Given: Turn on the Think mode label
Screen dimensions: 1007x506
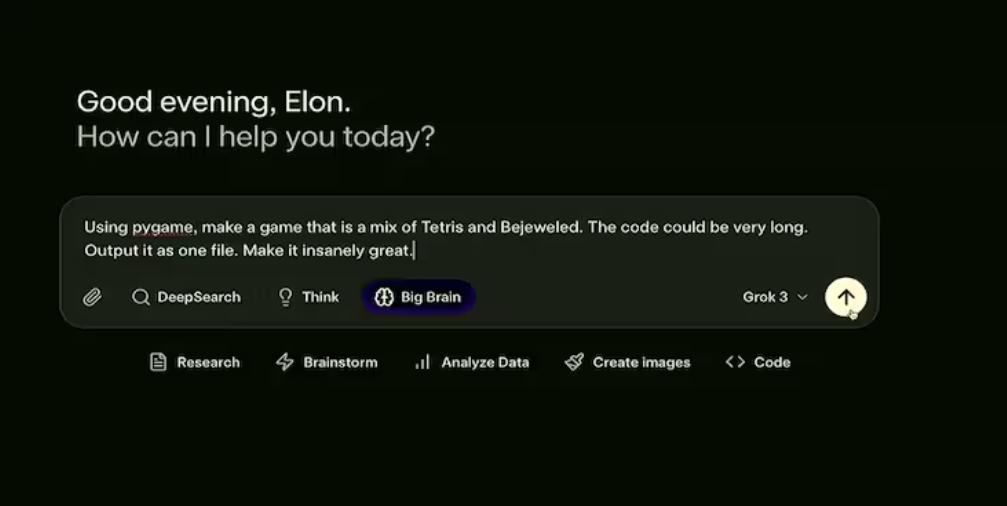Looking at the screenshot, I should pos(321,297).
